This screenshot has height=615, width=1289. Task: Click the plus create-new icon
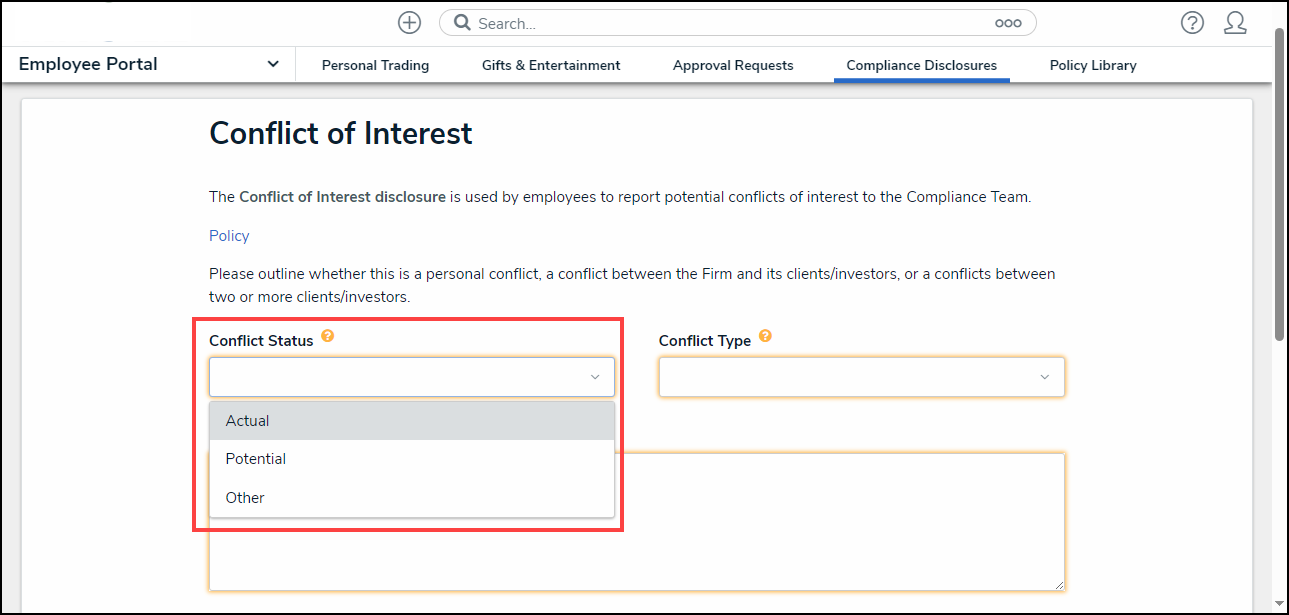409,23
